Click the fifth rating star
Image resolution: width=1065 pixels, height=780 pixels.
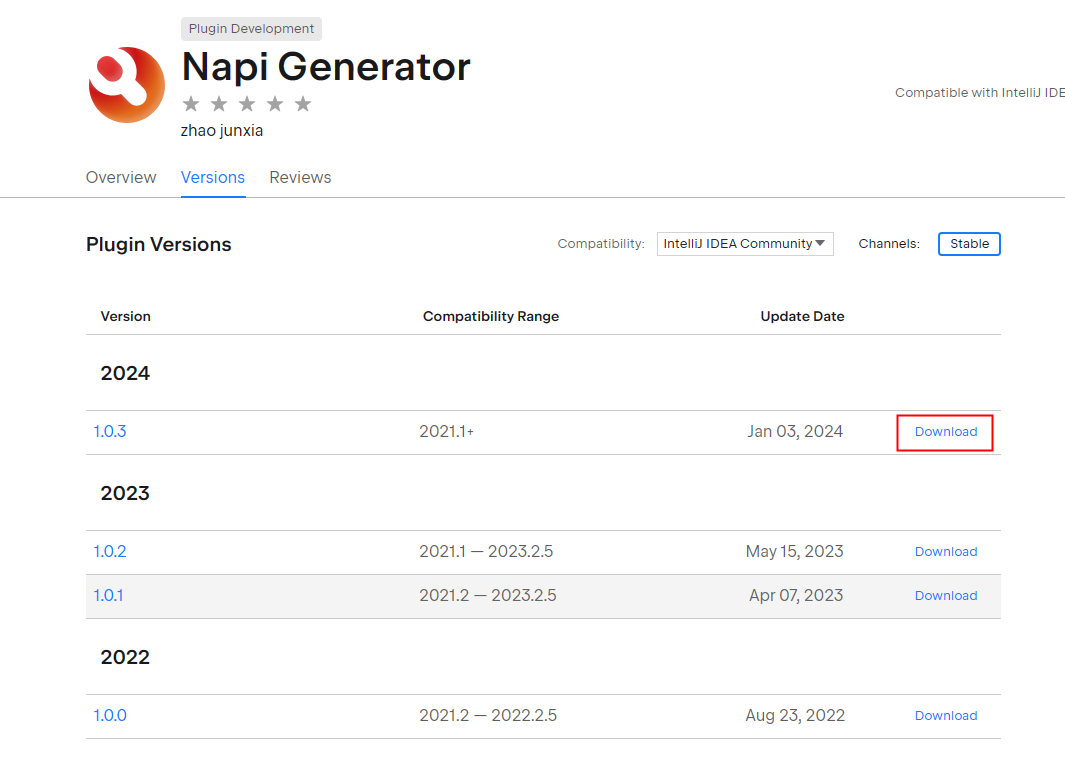coord(303,104)
